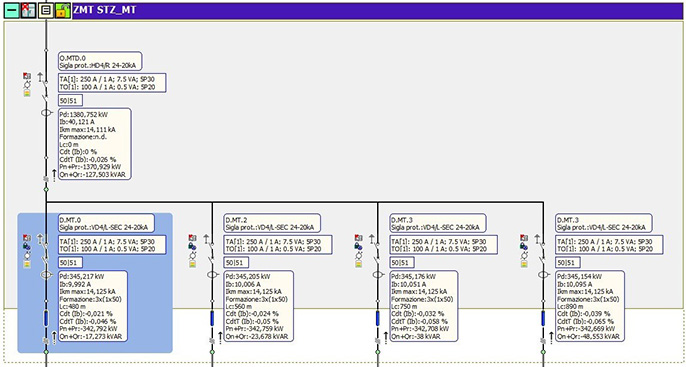686x367 pixels.
Task: Click the list-lines icon in zone header
Action: coord(46,10)
